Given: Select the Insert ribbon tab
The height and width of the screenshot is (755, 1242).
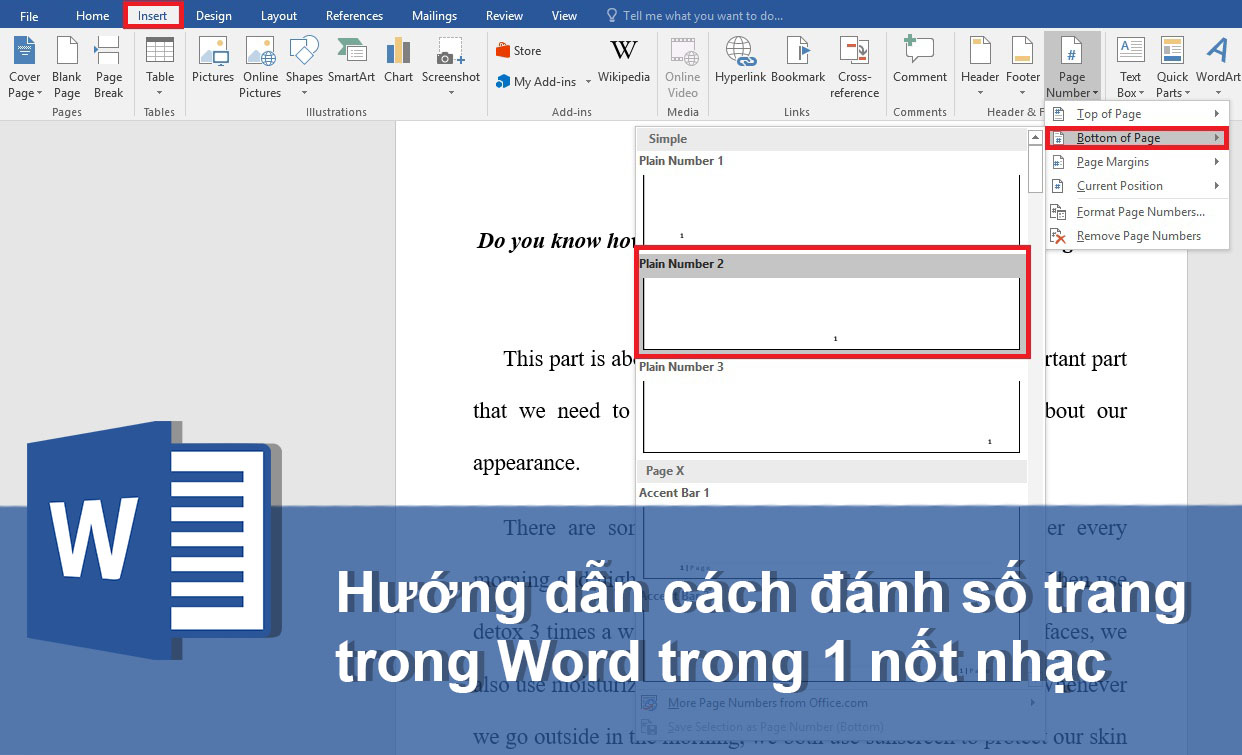Looking at the screenshot, I should click(153, 16).
